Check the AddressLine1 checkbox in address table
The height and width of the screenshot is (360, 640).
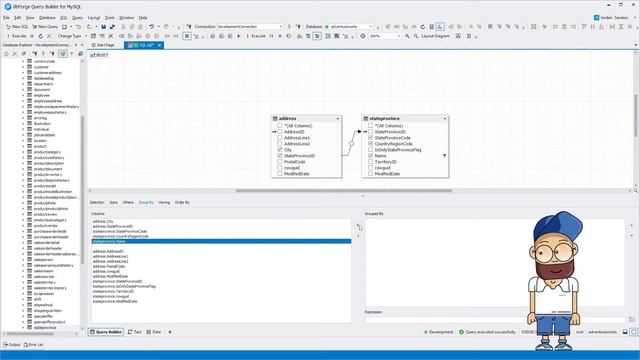280,138
